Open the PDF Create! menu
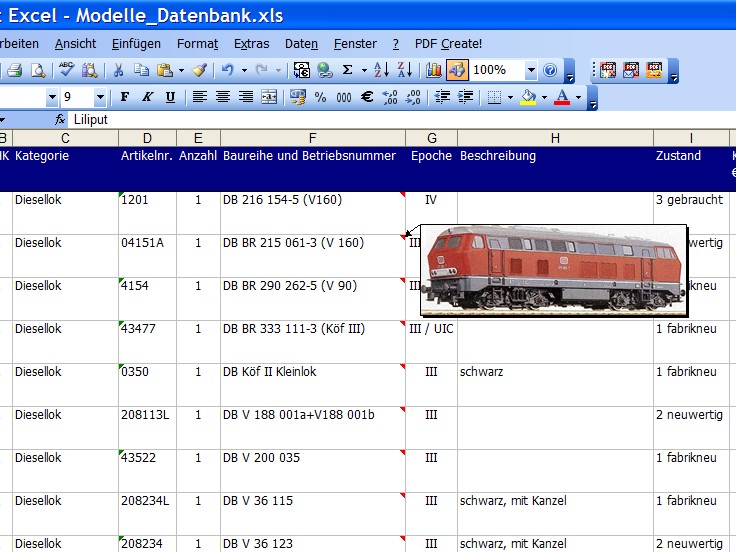The width and height of the screenshot is (736, 552). click(448, 44)
